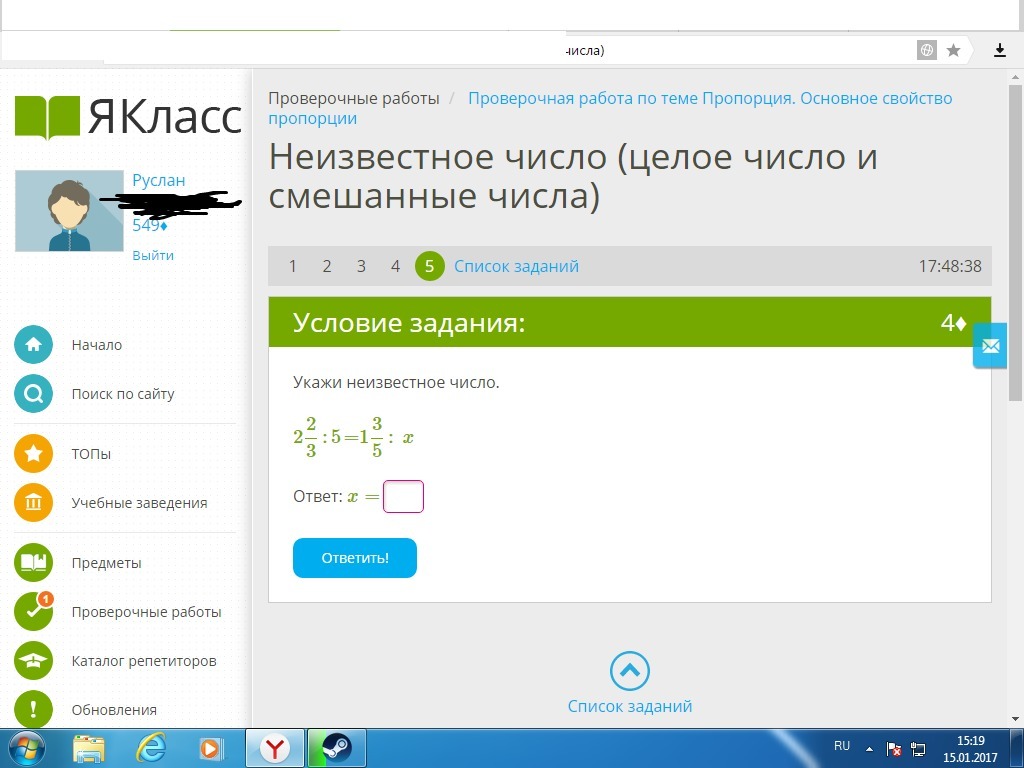Click the globe translate icon in the address bar
Image resolution: width=1024 pixels, height=768 pixels.
click(927, 50)
